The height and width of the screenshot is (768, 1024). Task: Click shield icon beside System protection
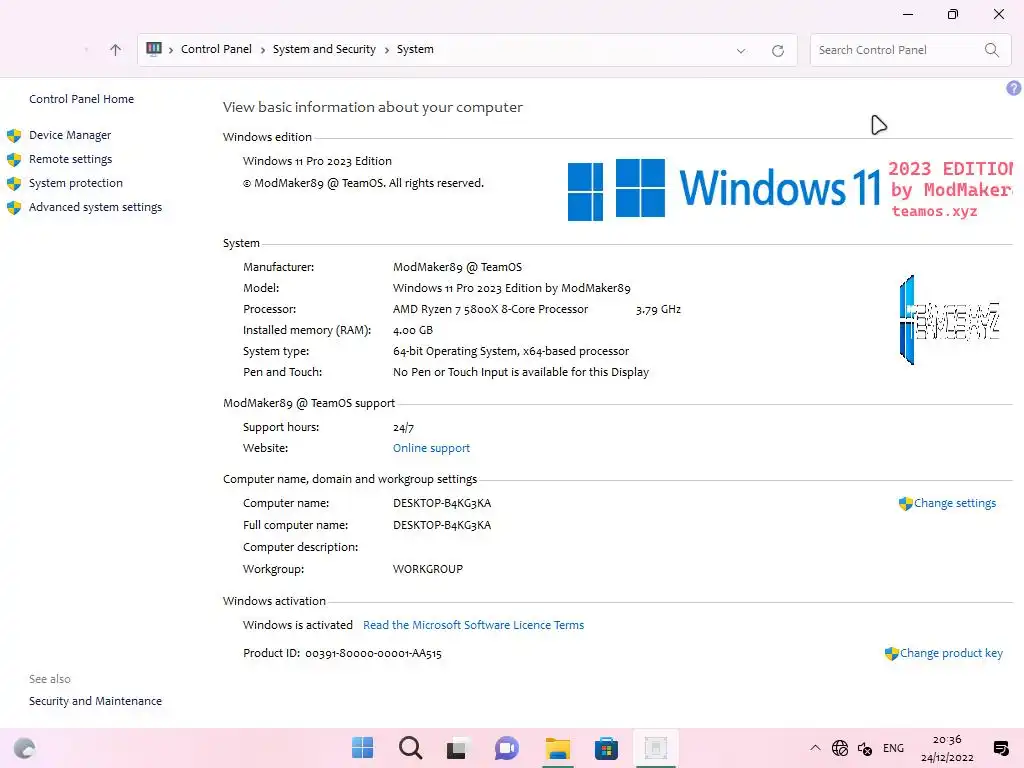14,184
